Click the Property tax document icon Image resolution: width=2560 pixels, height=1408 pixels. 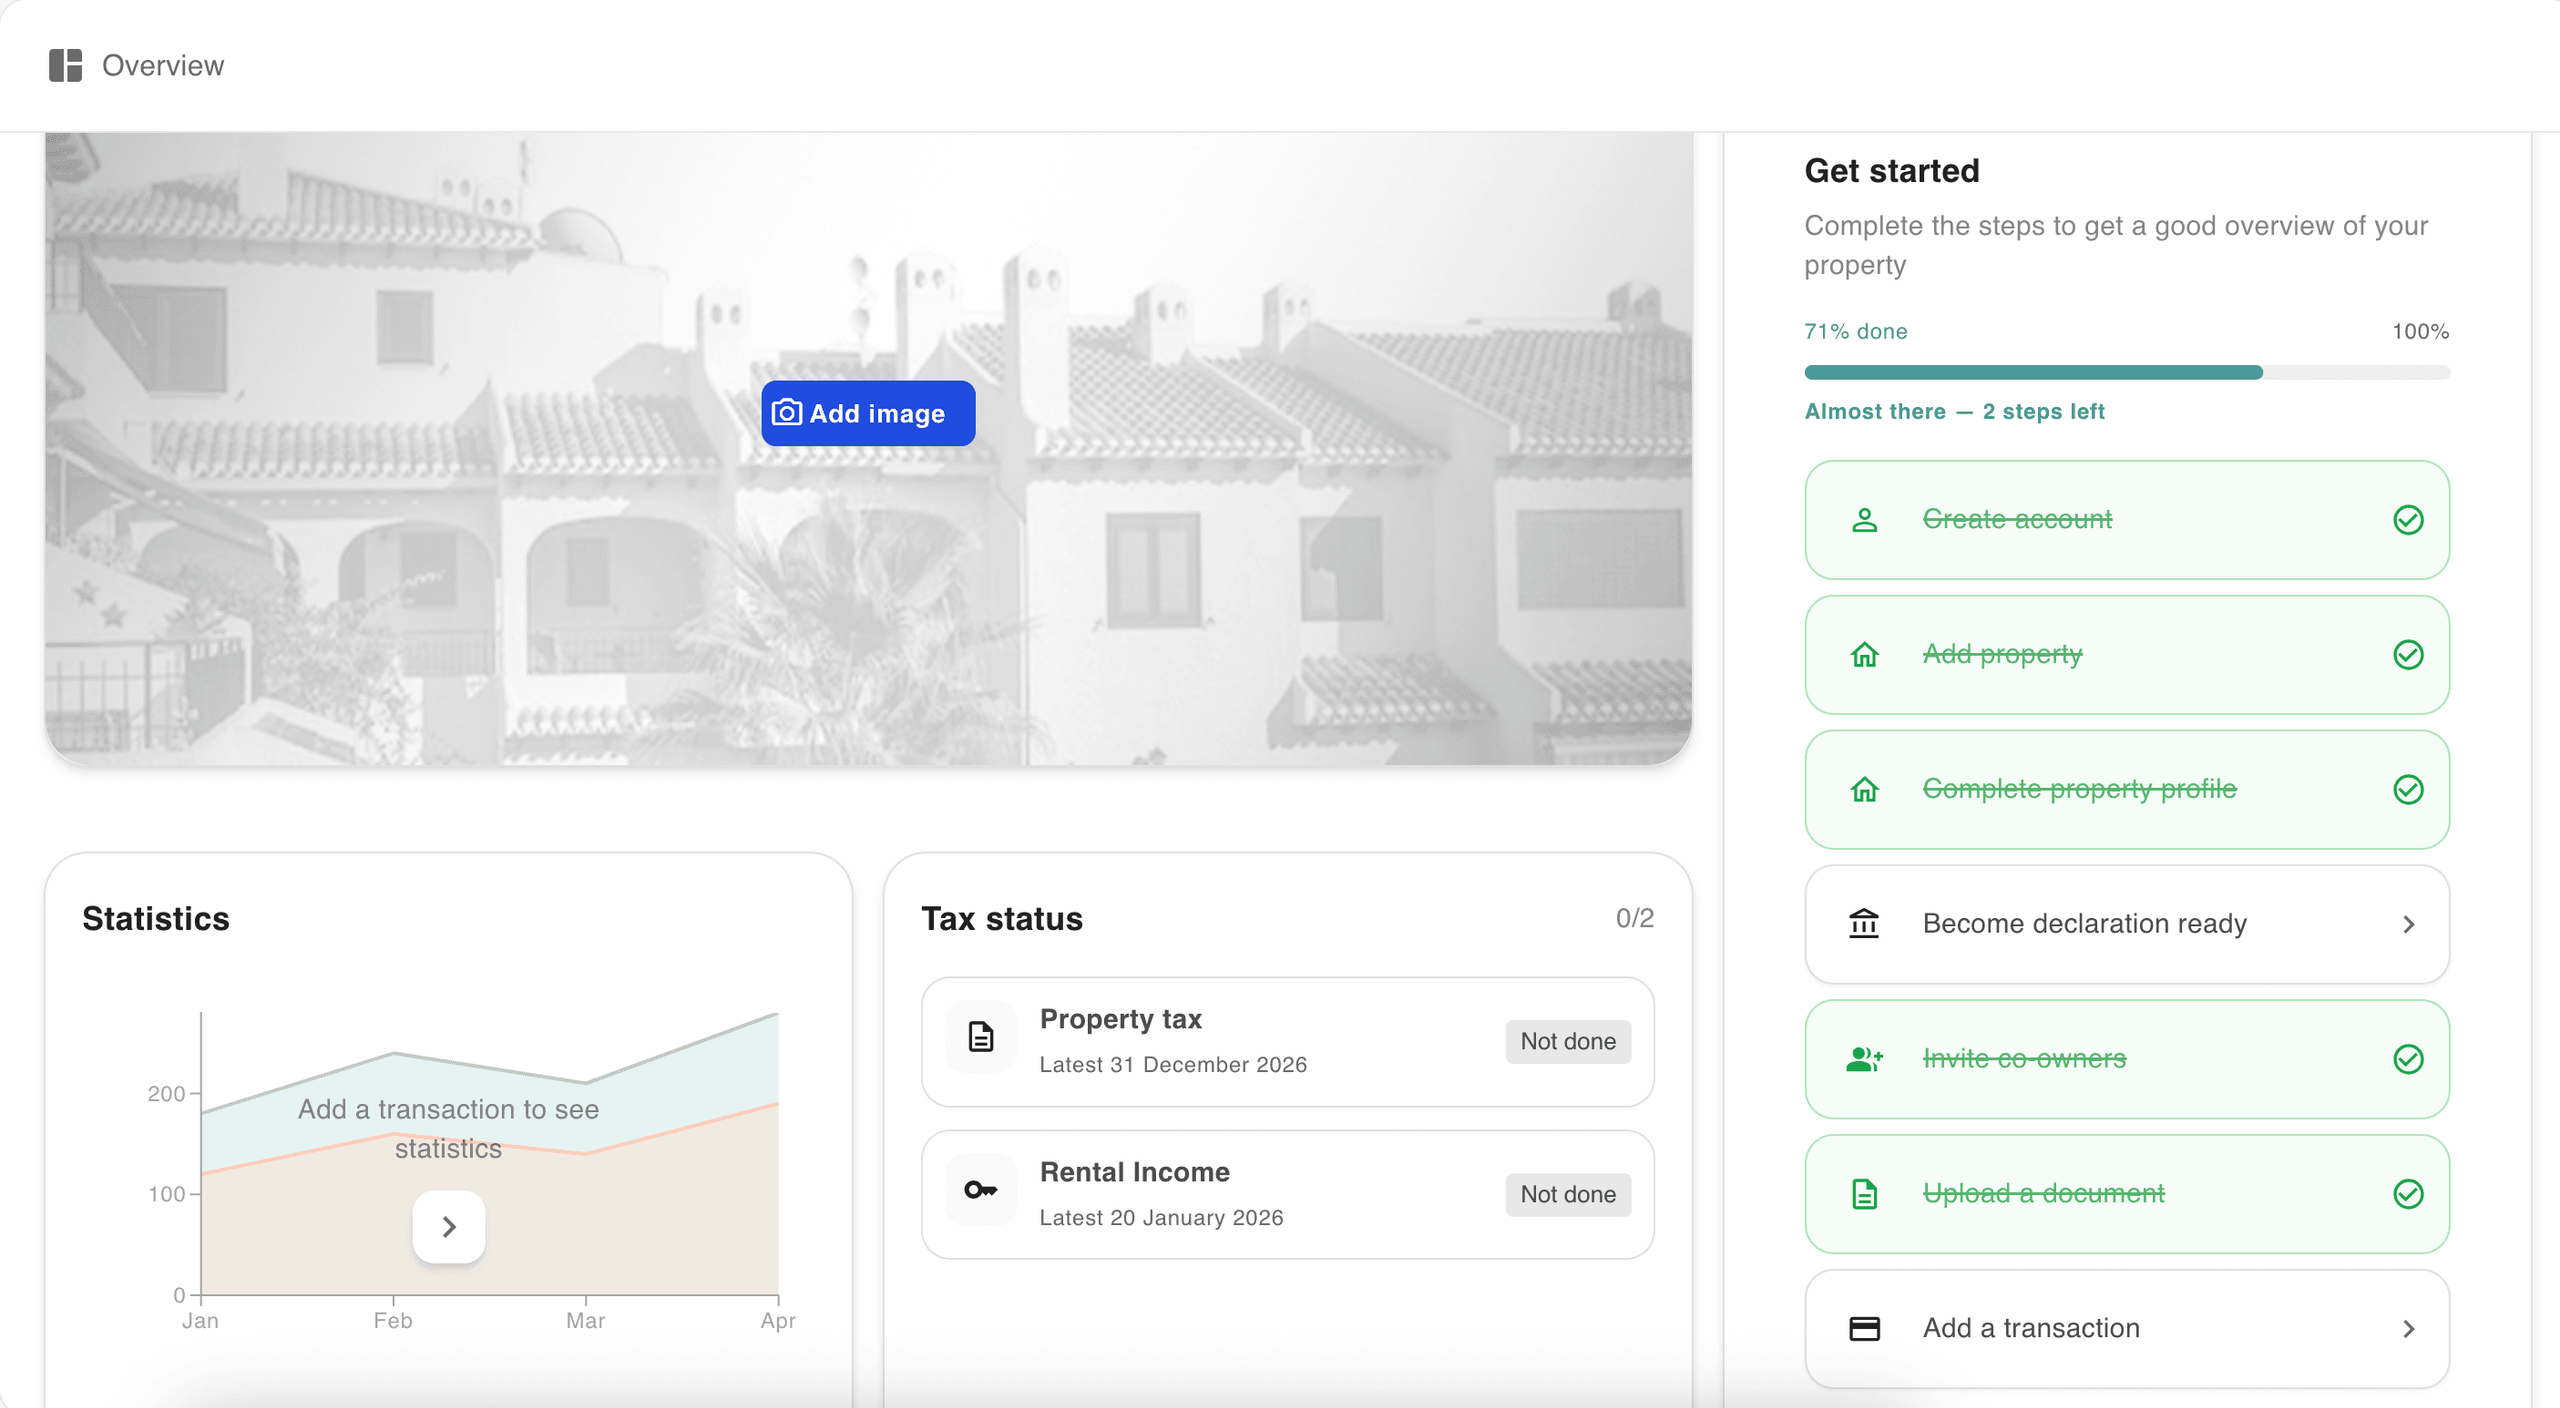(x=981, y=1037)
